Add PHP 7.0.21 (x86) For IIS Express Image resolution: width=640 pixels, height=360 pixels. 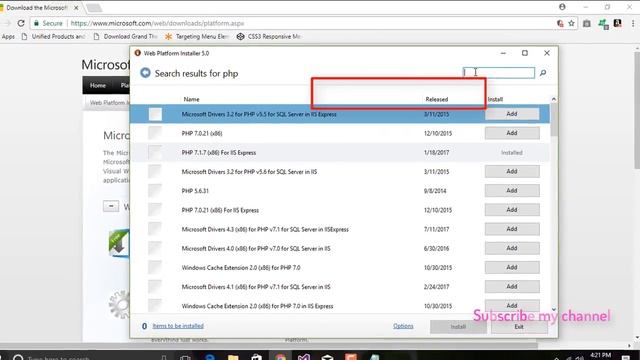(x=512, y=210)
